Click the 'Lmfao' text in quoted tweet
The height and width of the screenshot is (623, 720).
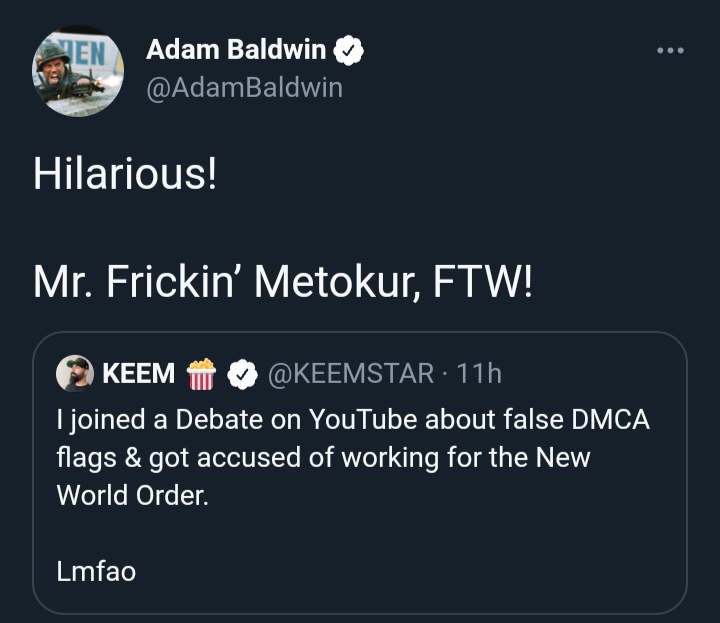[96, 572]
